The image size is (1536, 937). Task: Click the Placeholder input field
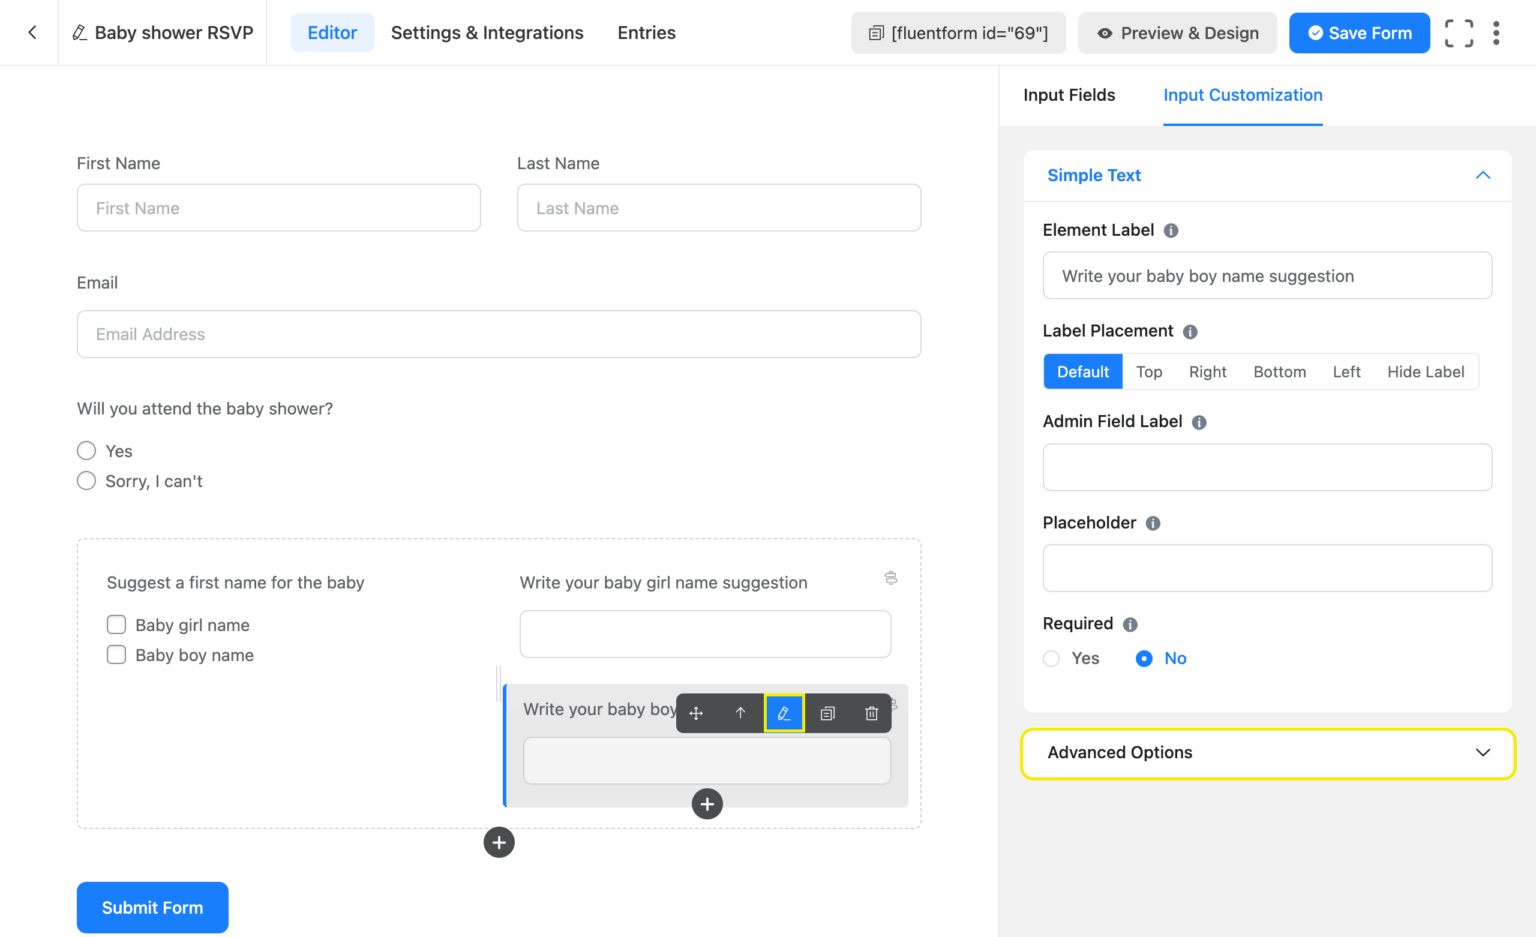[x=1266, y=568]
